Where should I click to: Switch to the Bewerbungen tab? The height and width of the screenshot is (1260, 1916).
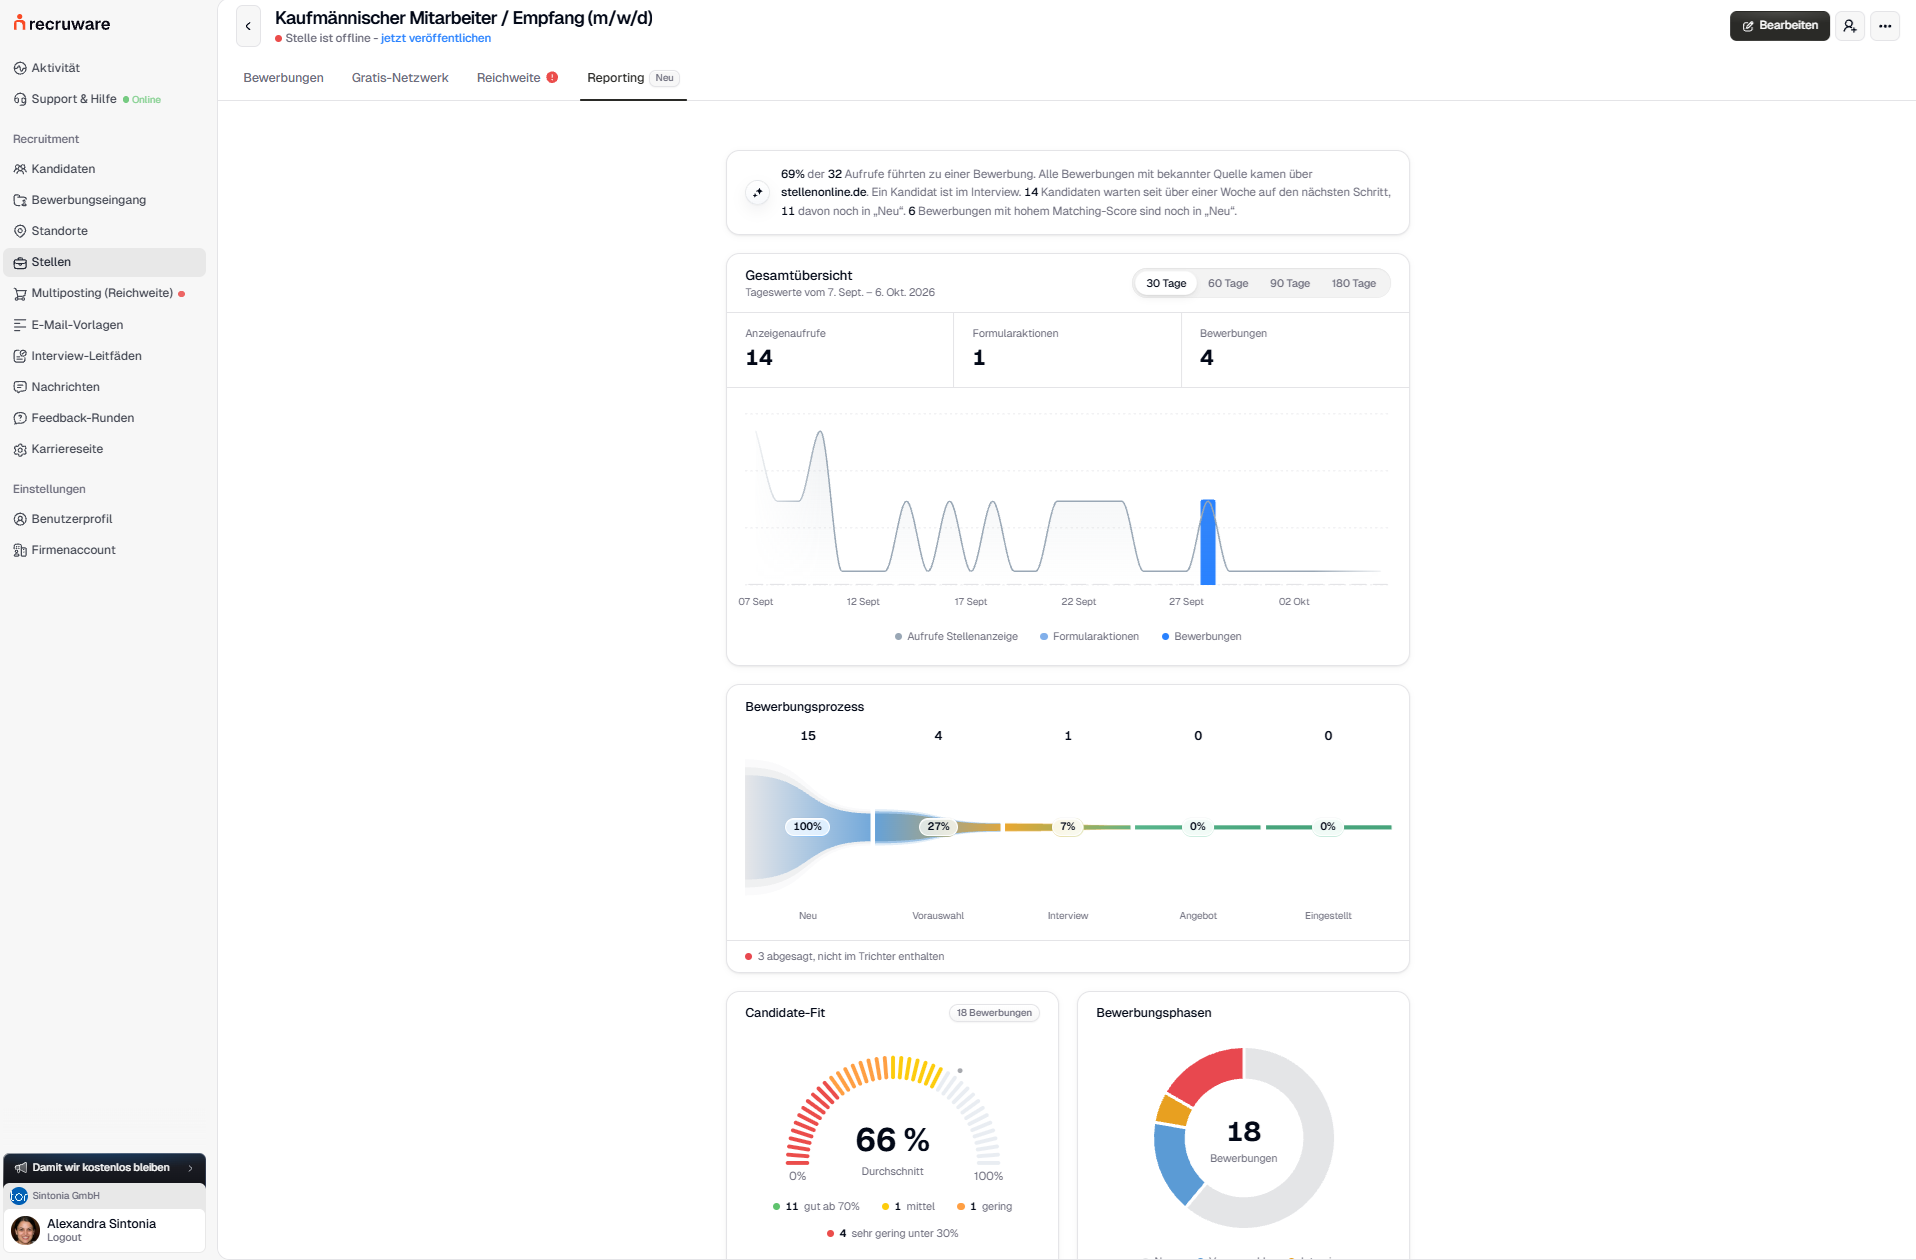(283, 78)
